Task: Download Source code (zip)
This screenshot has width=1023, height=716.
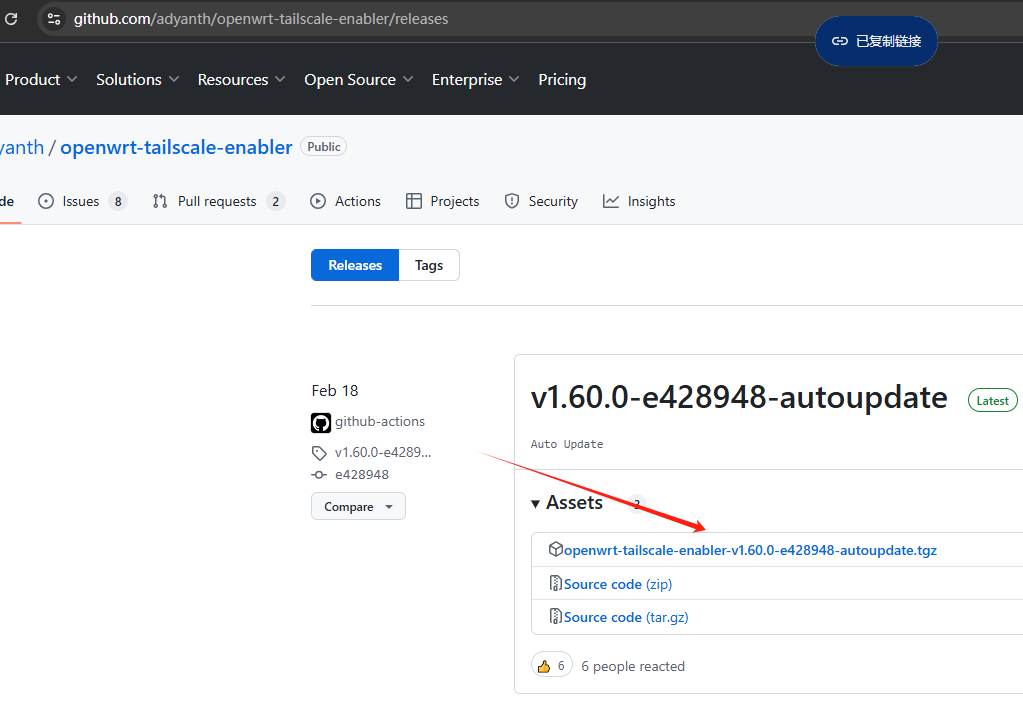Action: tap(618, 584)
